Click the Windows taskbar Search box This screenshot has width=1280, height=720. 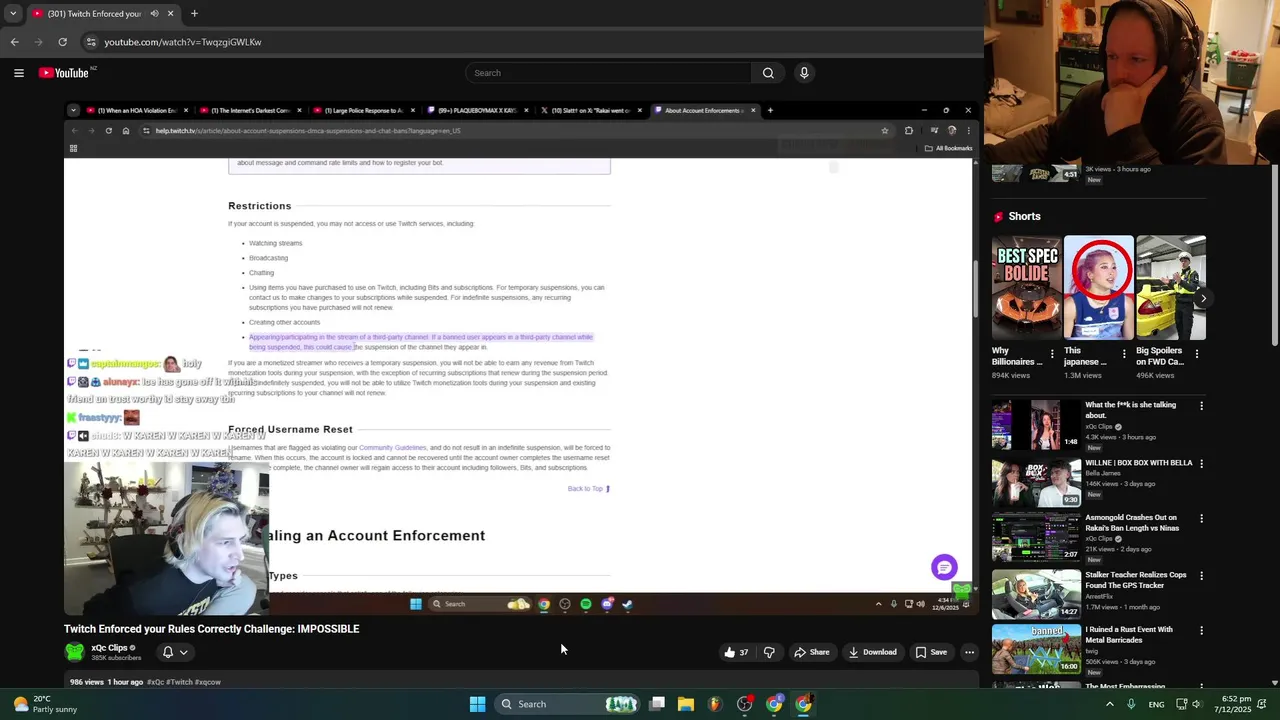click(x=567, y=704)
